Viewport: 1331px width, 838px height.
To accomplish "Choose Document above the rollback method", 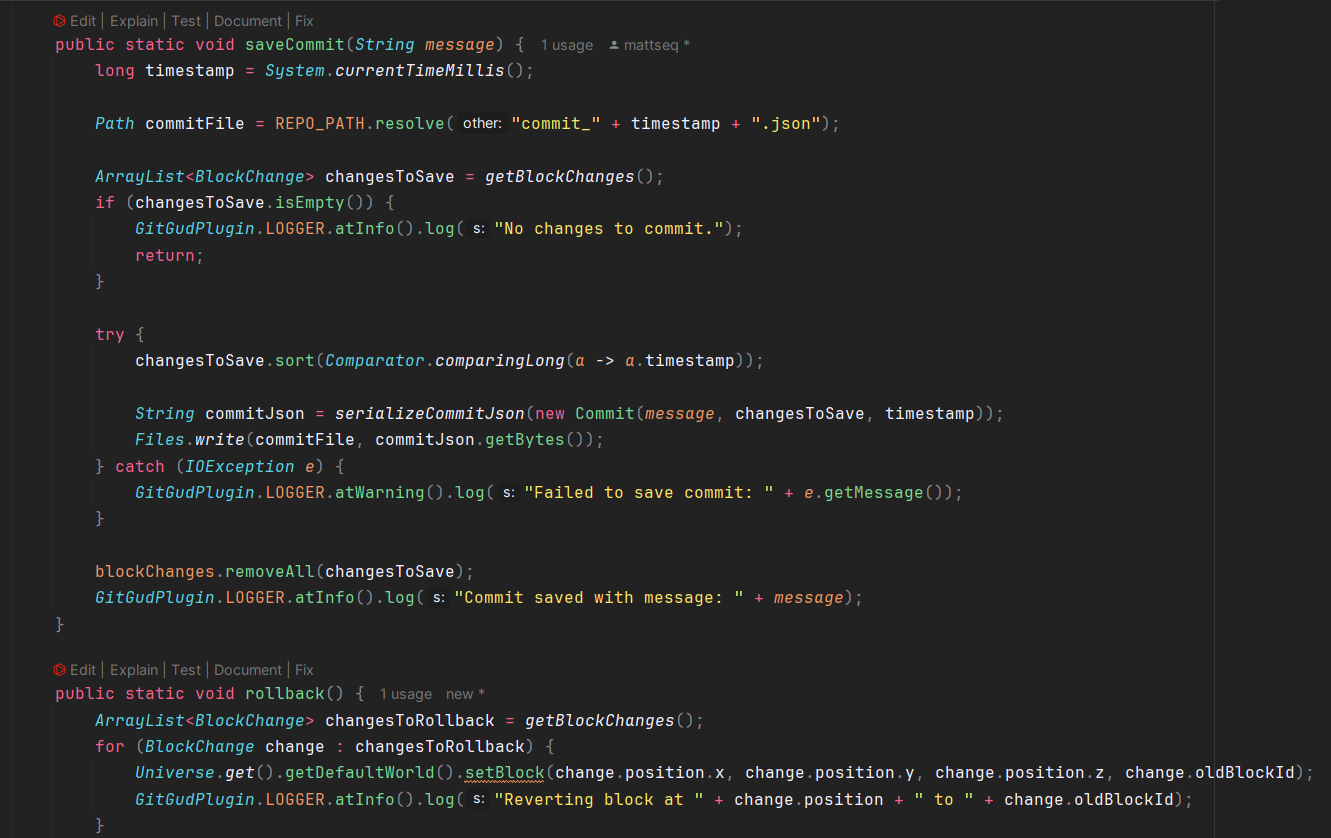I will point(248,670).
